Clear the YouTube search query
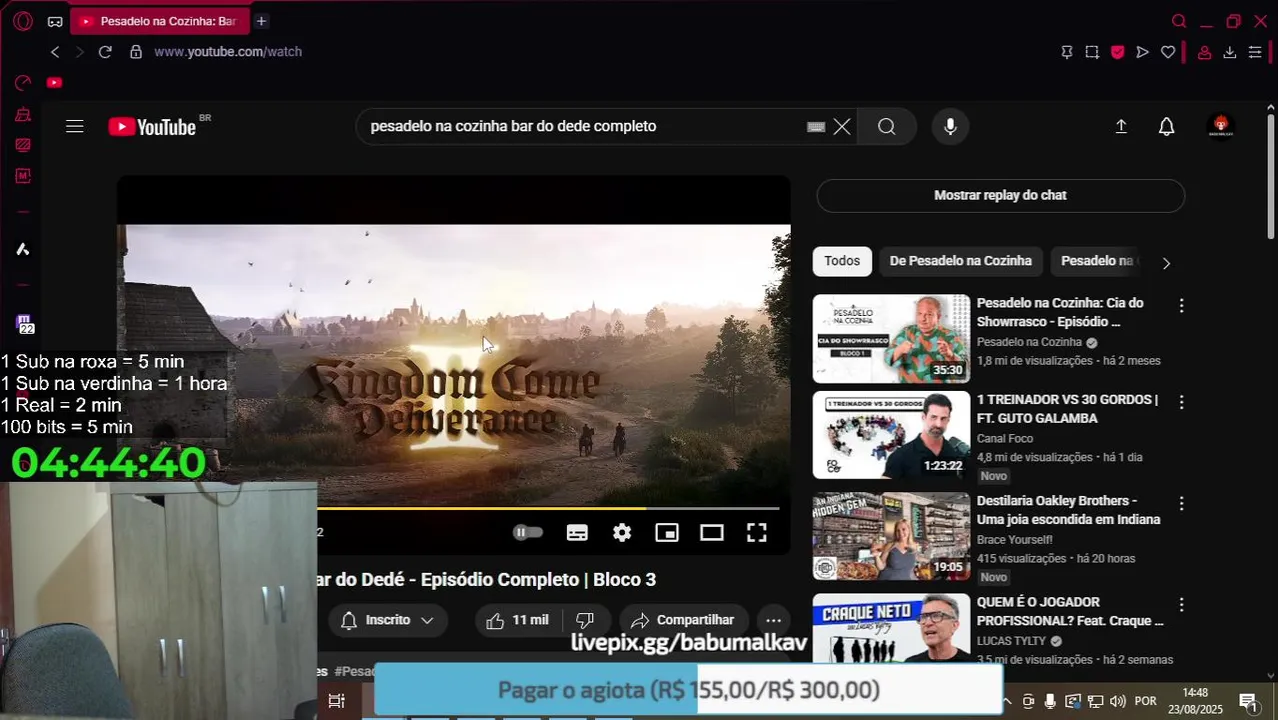 [x=842, y=127]
